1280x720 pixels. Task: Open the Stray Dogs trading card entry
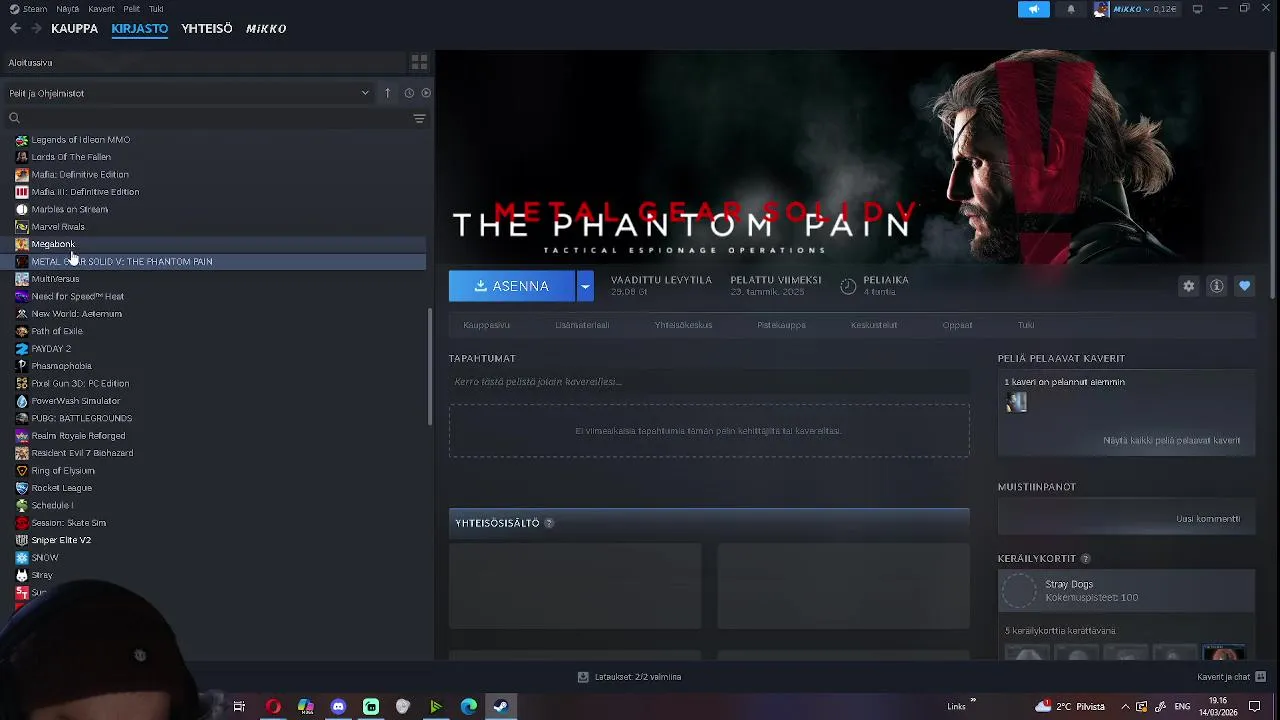pos(1126,591)
